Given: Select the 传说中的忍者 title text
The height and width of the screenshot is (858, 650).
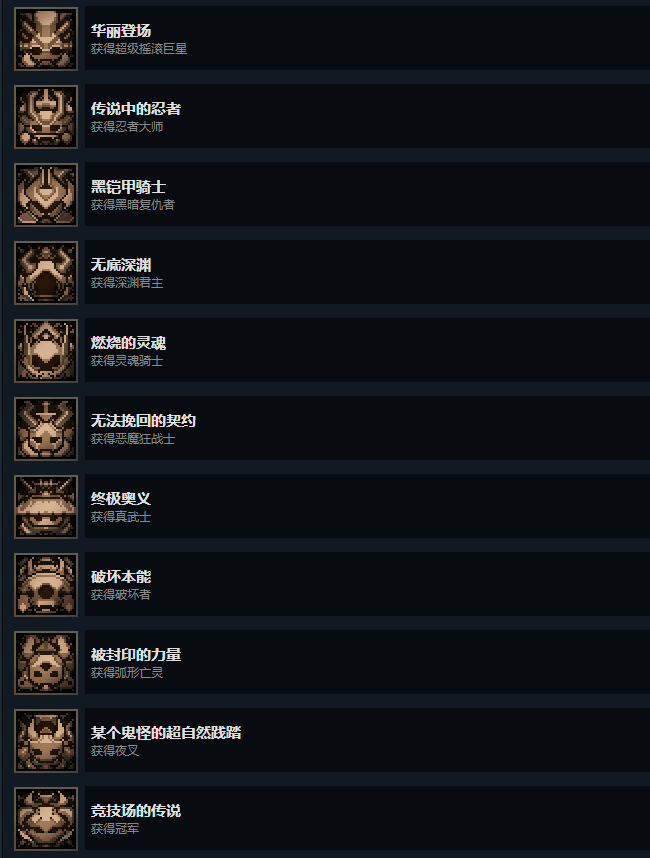Looking at the screenshot, I should tap(136, 109).
